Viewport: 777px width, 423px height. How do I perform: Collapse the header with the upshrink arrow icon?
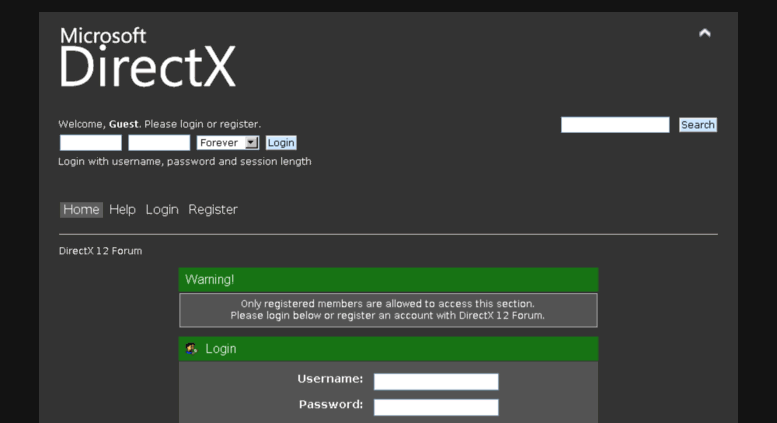[x=705, y=33]
